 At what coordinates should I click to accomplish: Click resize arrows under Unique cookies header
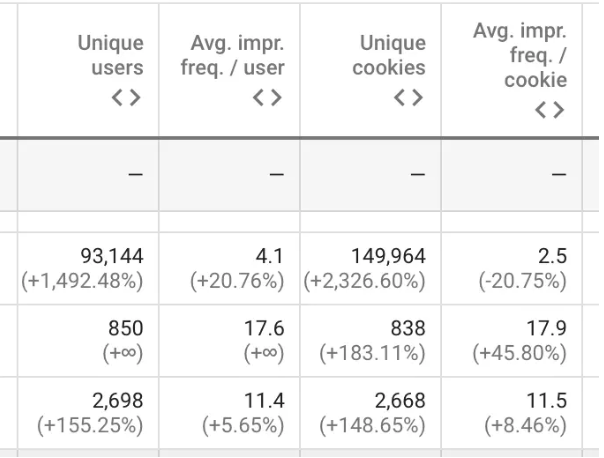pyautogui.click(x=408, y=98)
